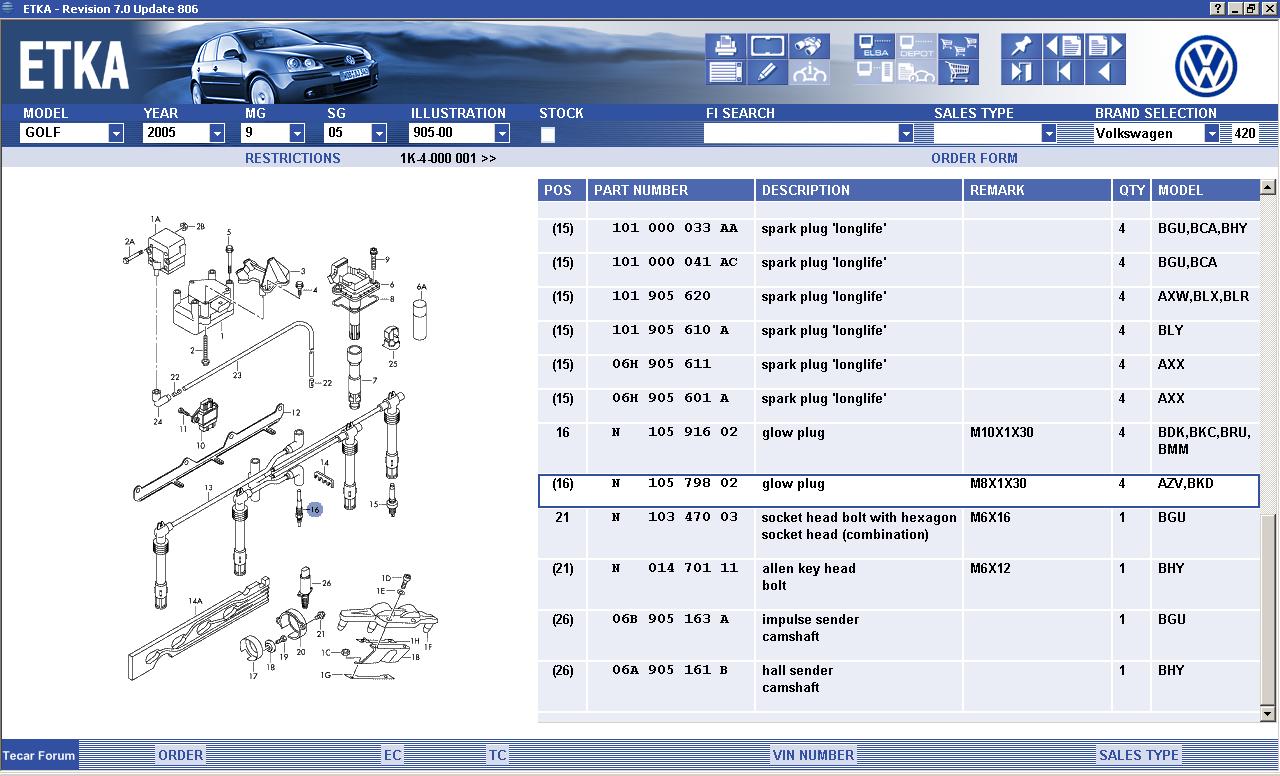Click the Tecar Forum button
Image resolution: width=1280 pixels, height=776 pixels.
tap(39, 755)
